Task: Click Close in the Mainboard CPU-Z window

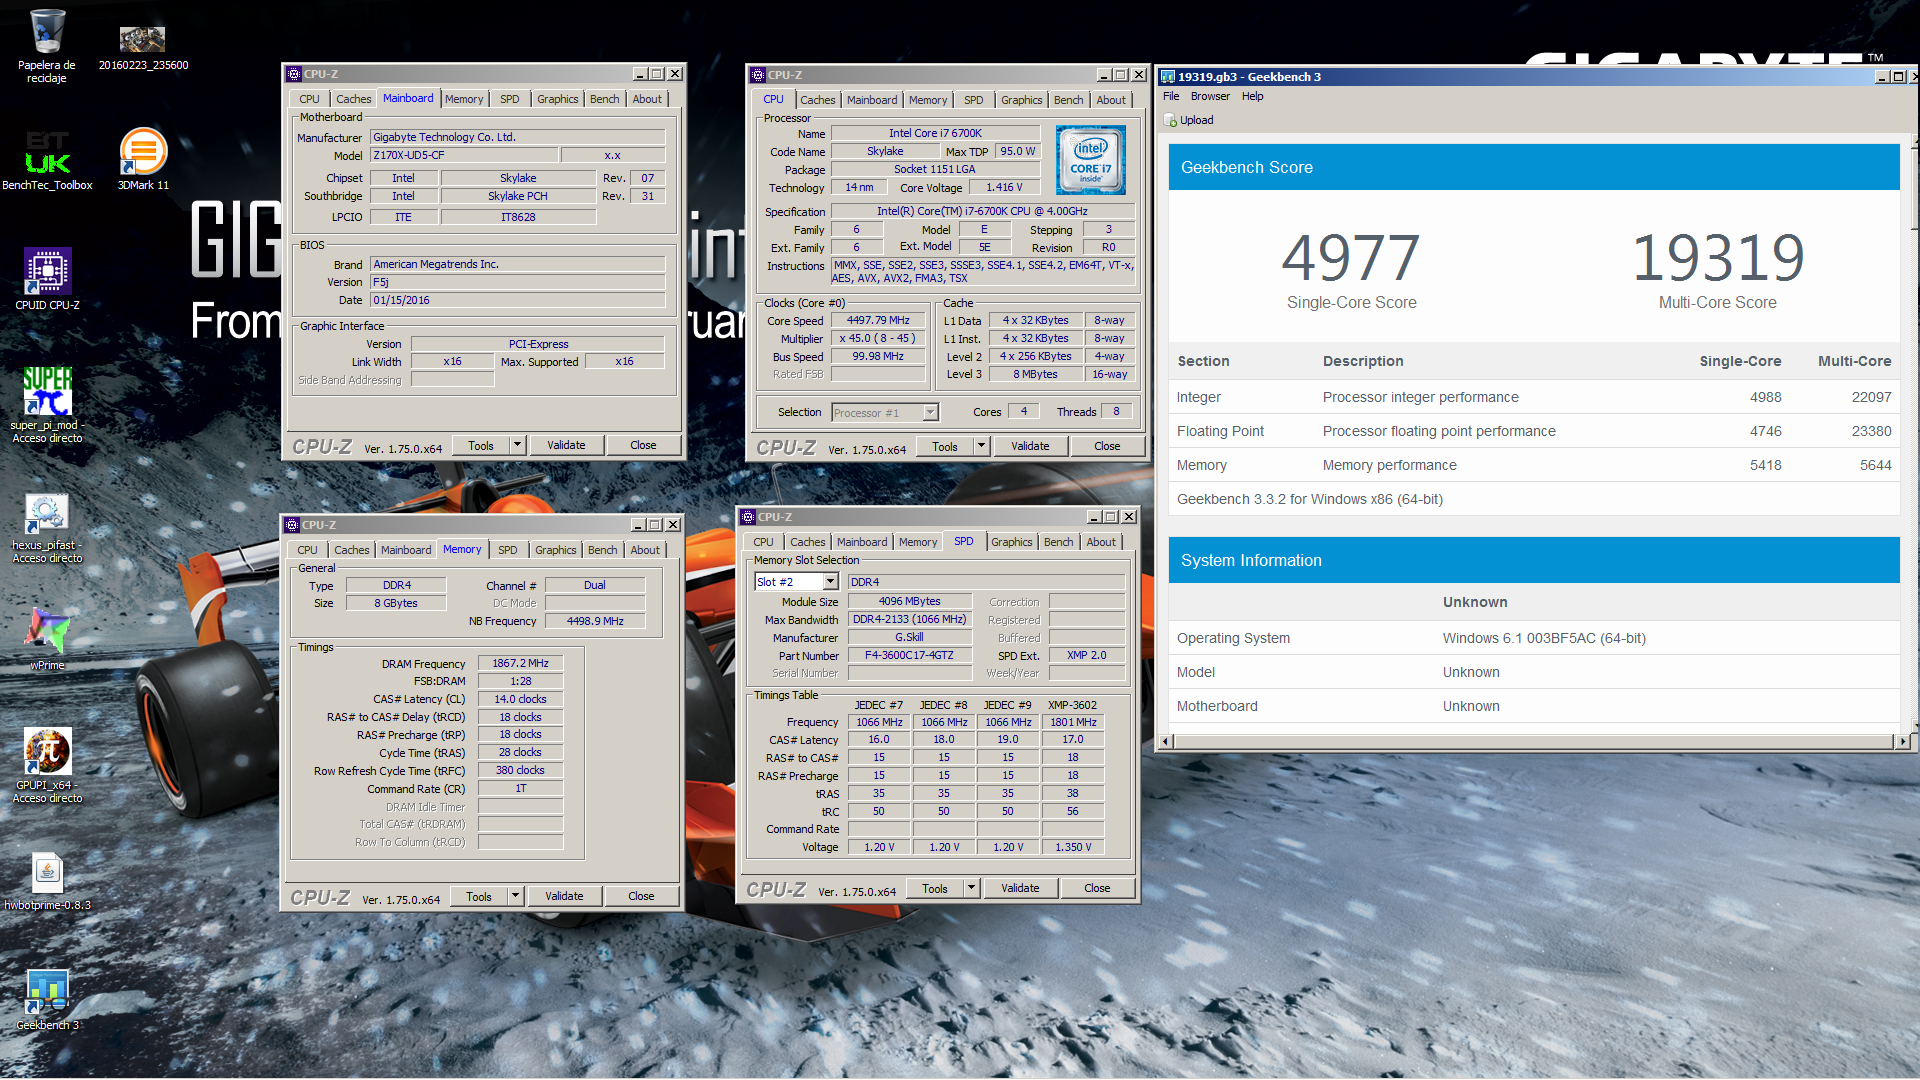Action: pos(643,445)
